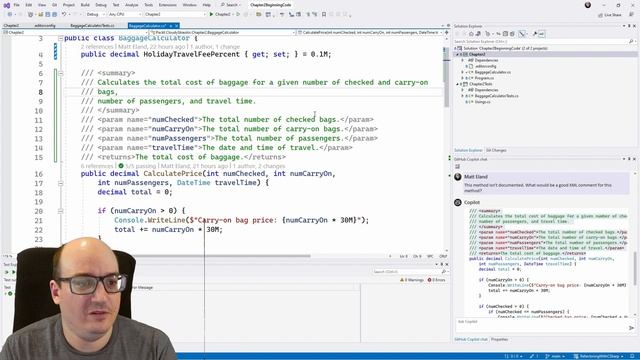Send the Copilot chat message arrow
The width and height of the screenshot is (640, 360).
(631, 328)
